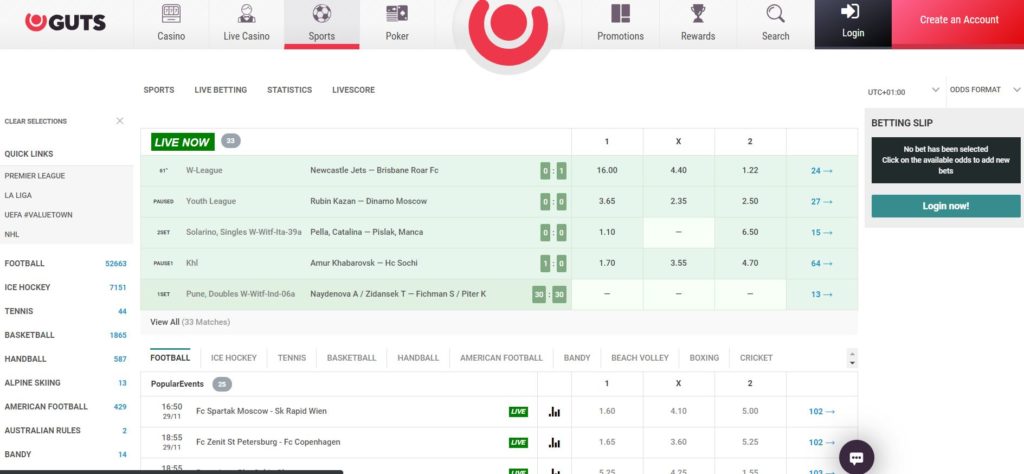Image resolution: width=1024 pixels, height=474 pixels.
Task: Go to the Live Betting menu
Action: coord(220,90)
